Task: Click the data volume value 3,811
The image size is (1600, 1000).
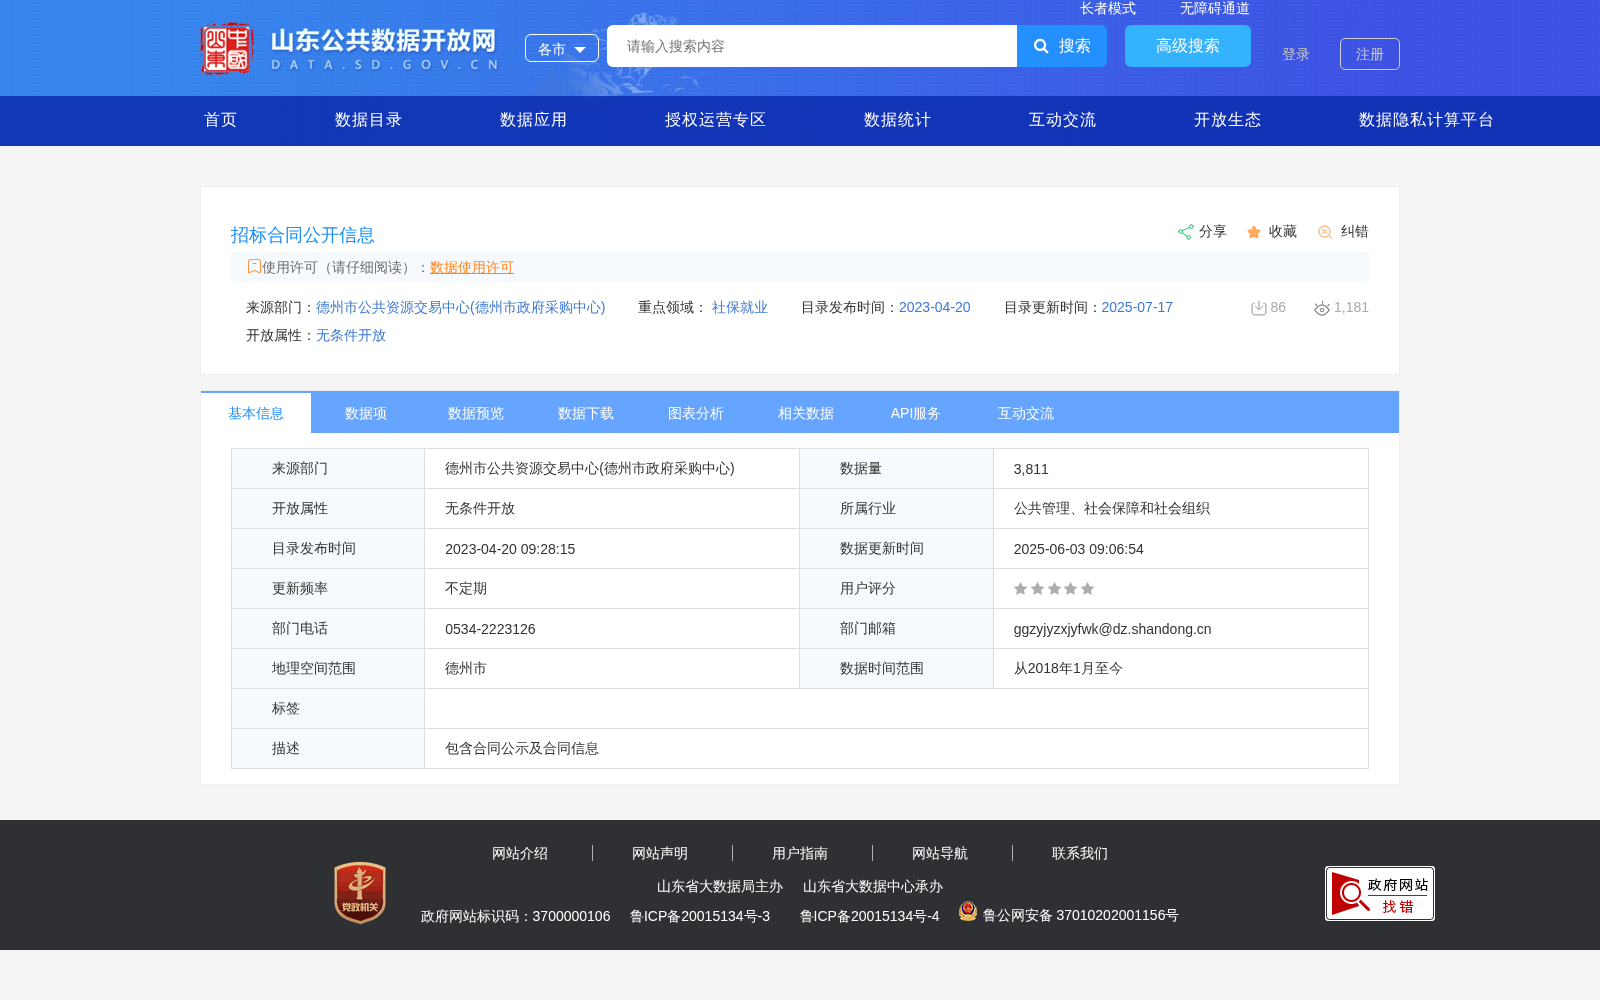Action: click(x=1031, y=469)
